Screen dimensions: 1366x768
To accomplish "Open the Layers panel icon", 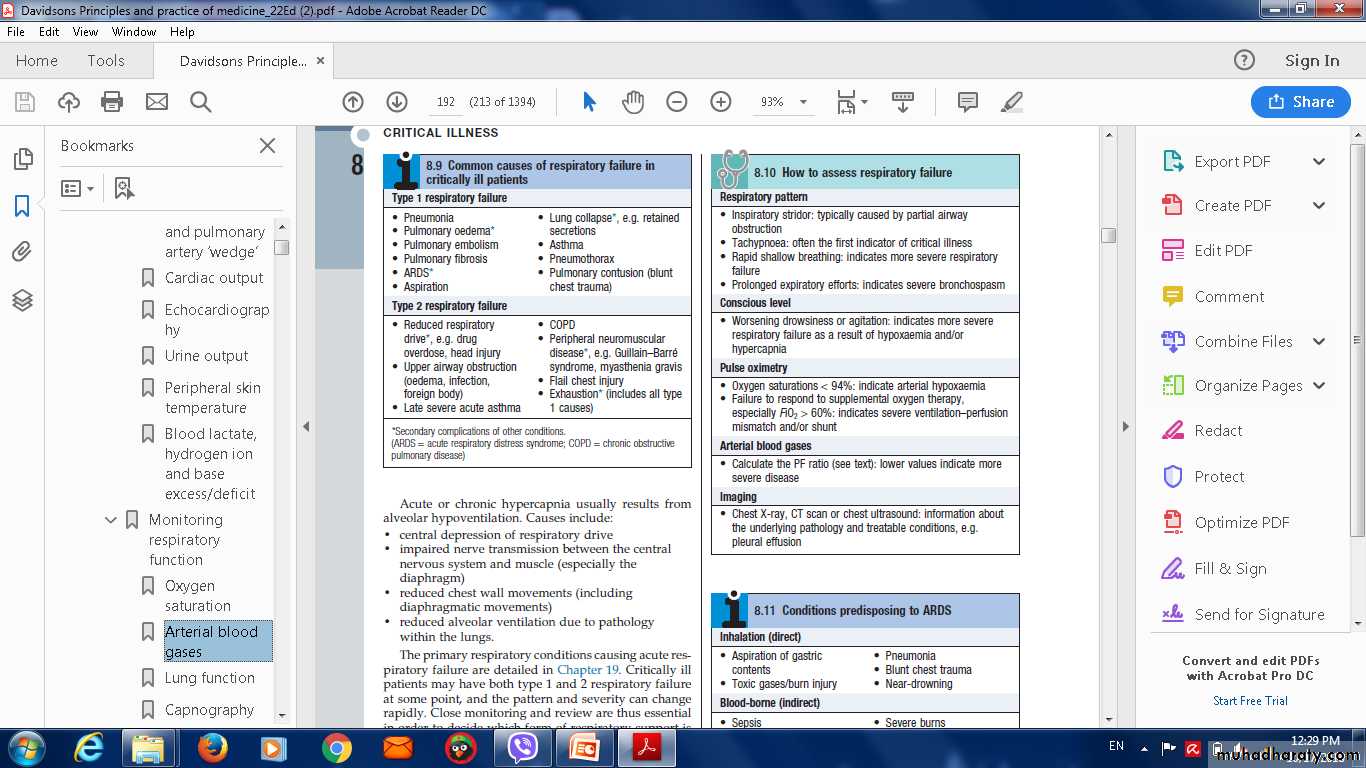I will click(22, 300).
